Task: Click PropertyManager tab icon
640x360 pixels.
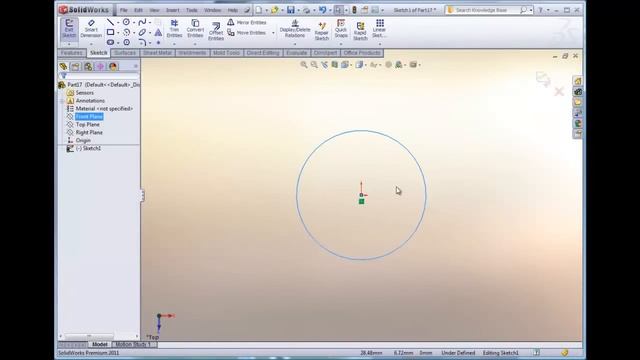Action: 76,67
